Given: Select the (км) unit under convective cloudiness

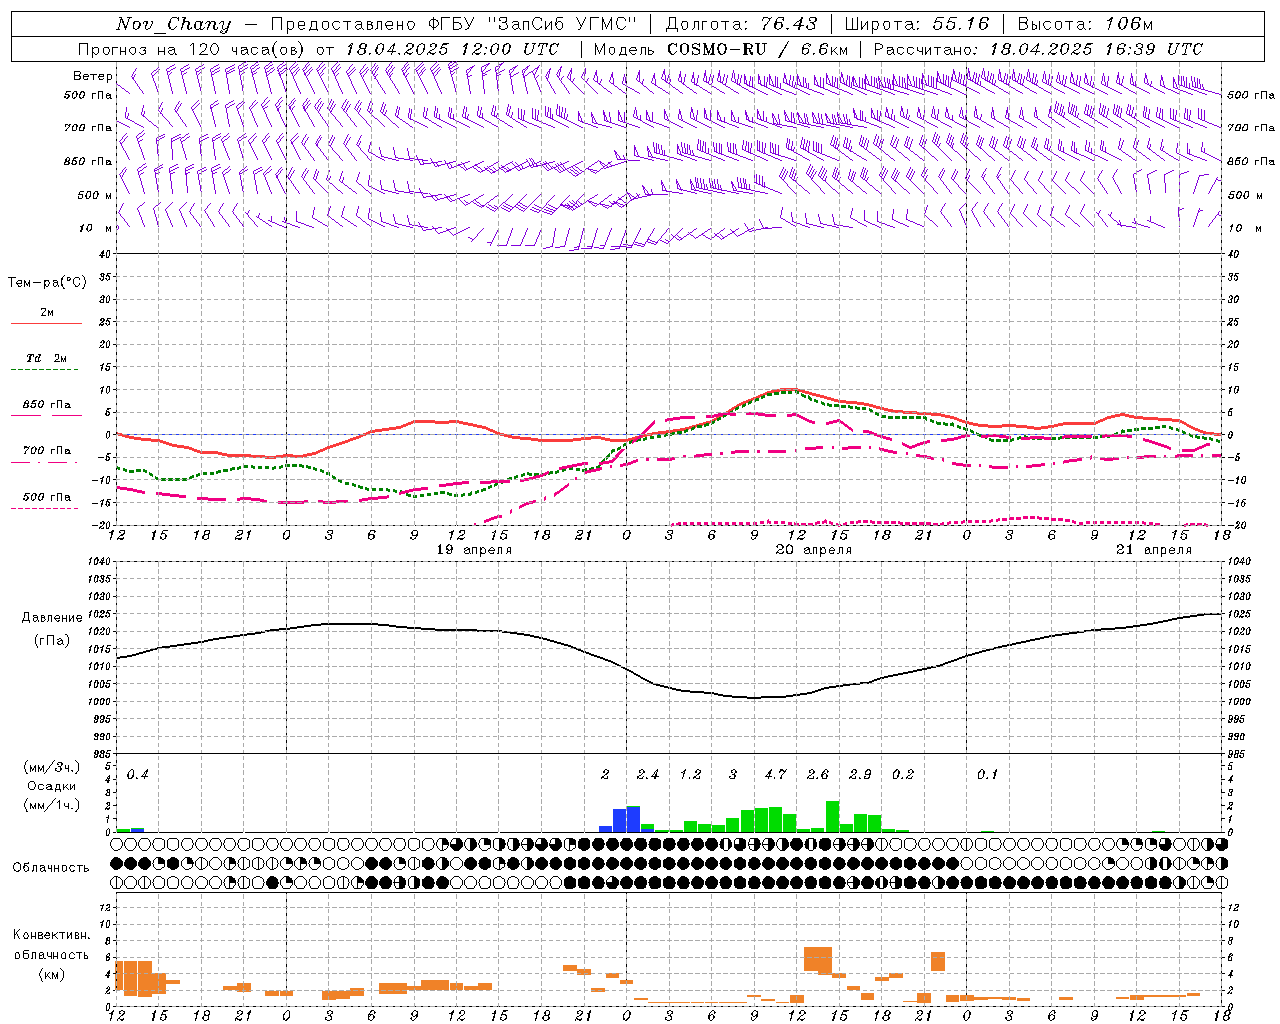Looking at the screenshot, I should click(53, 974).
